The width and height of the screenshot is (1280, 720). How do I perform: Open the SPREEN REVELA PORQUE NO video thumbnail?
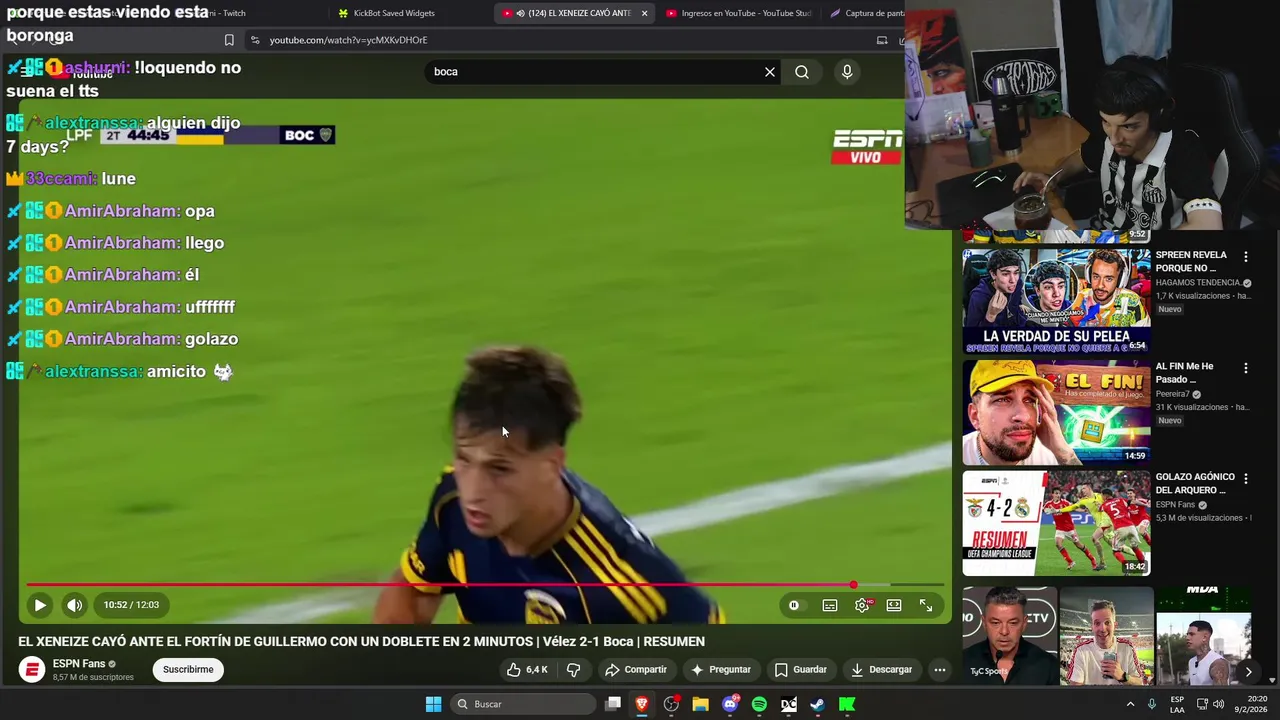[1056, 301]
